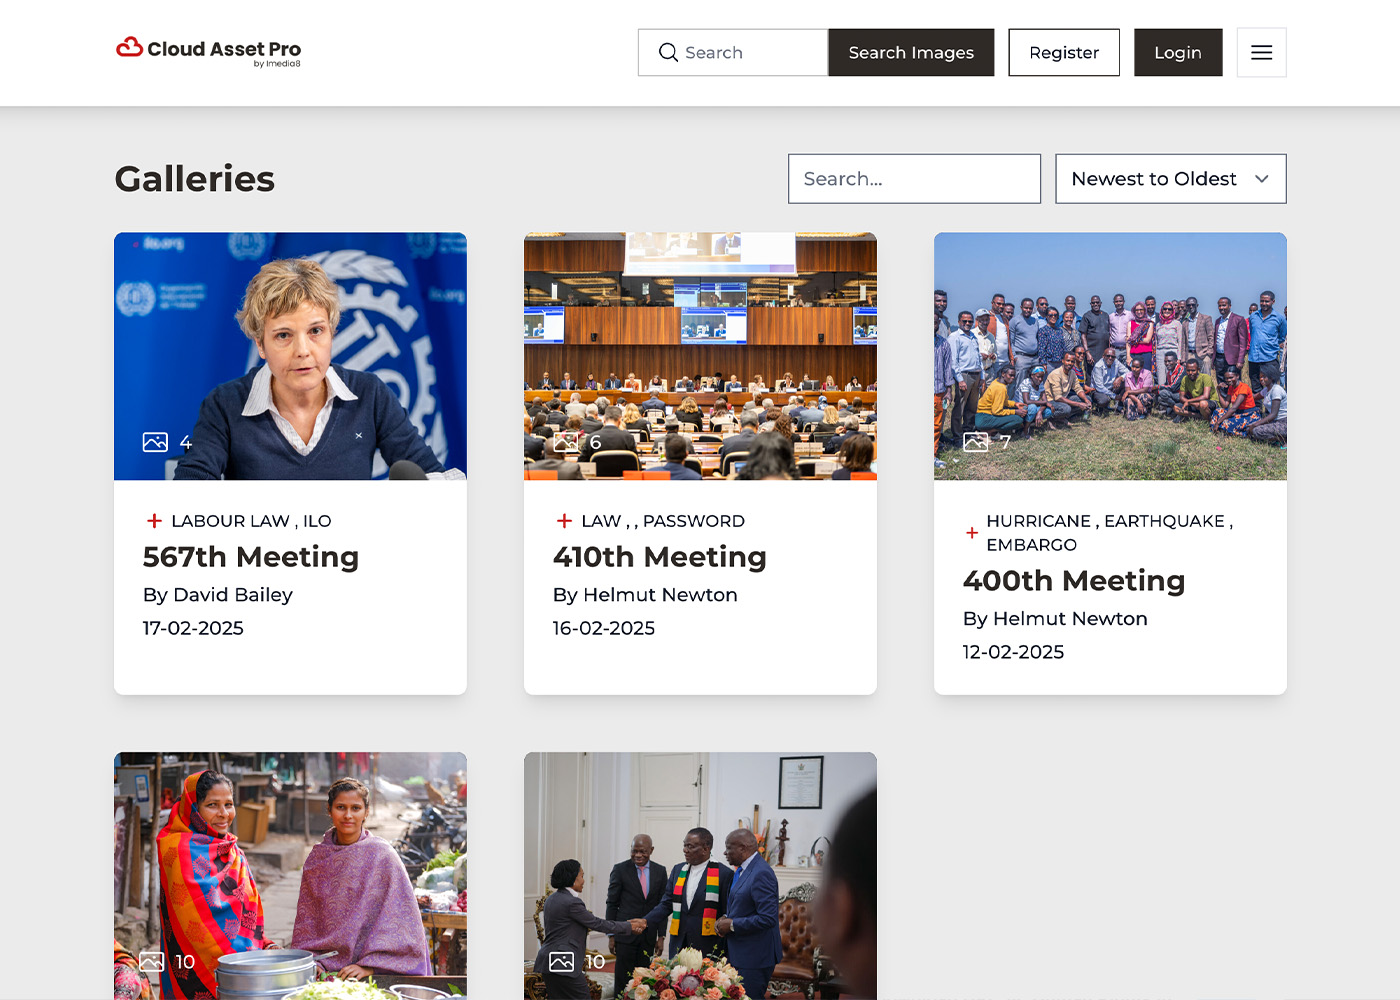Focus the header Search text field
The width and height of the screenshot is (1400, 1000).
click(750, 53)
